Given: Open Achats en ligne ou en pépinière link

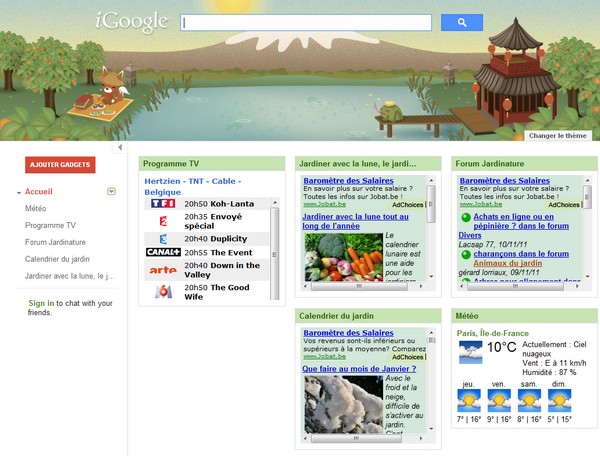Looking at the screenshot, I should pos(521,221).
